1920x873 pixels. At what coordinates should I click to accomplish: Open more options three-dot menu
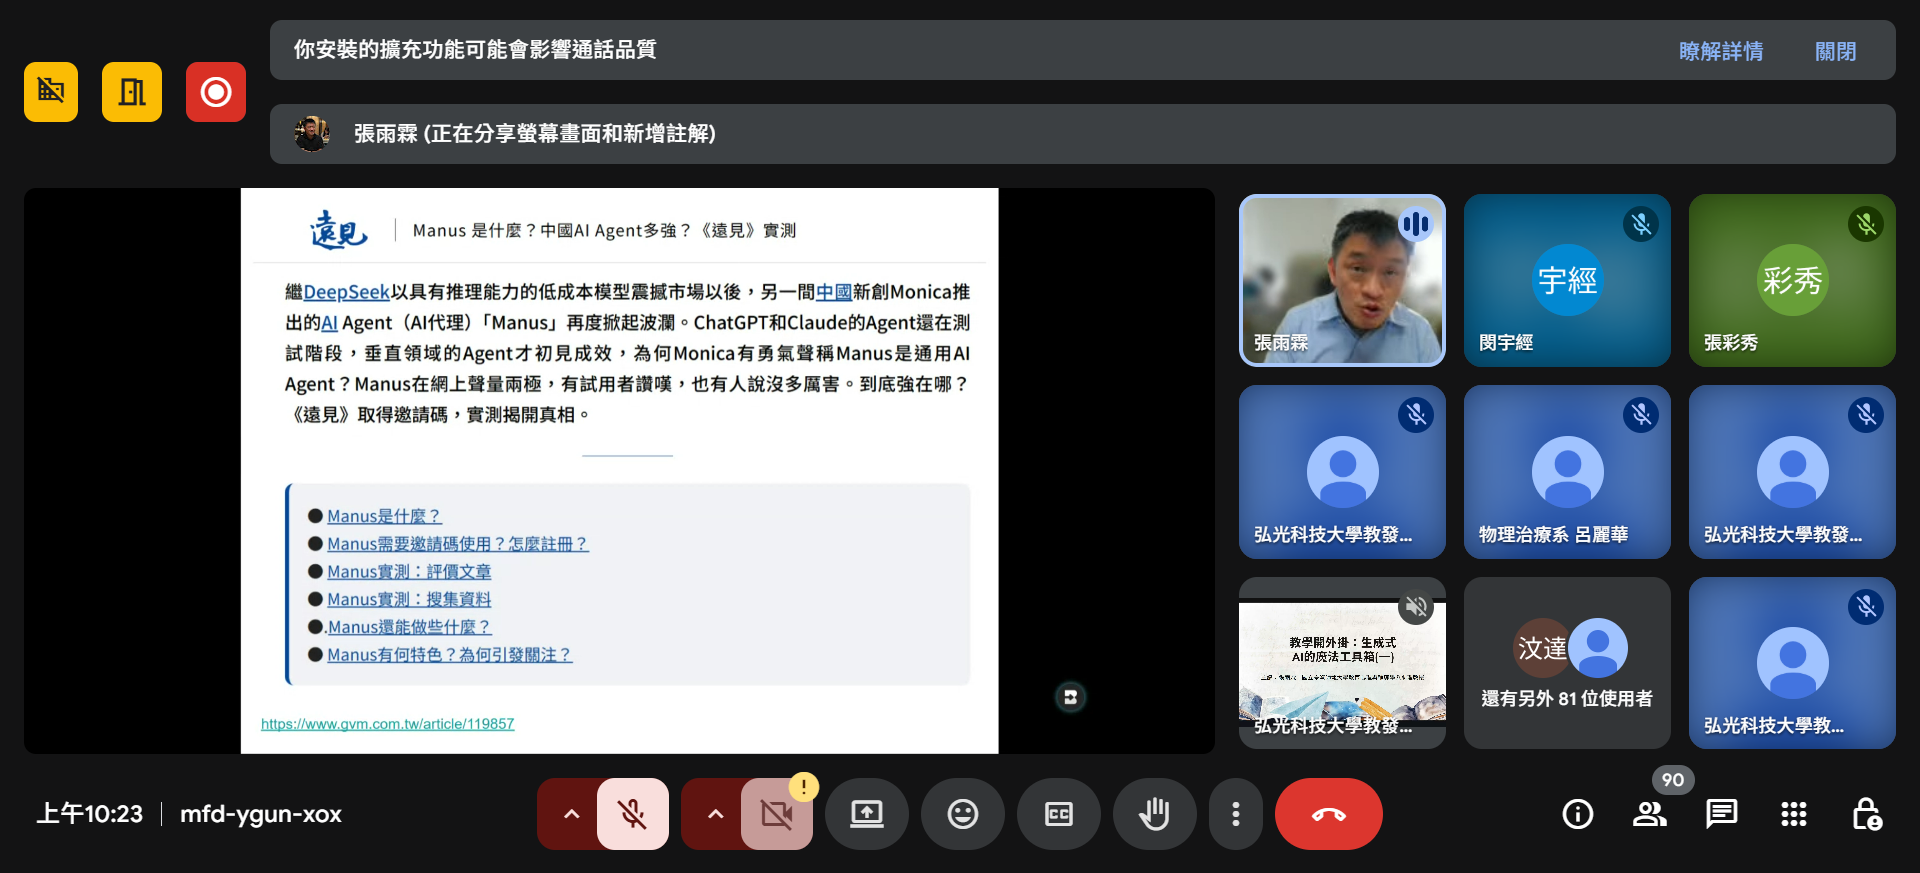click(x=1236, y=814)
